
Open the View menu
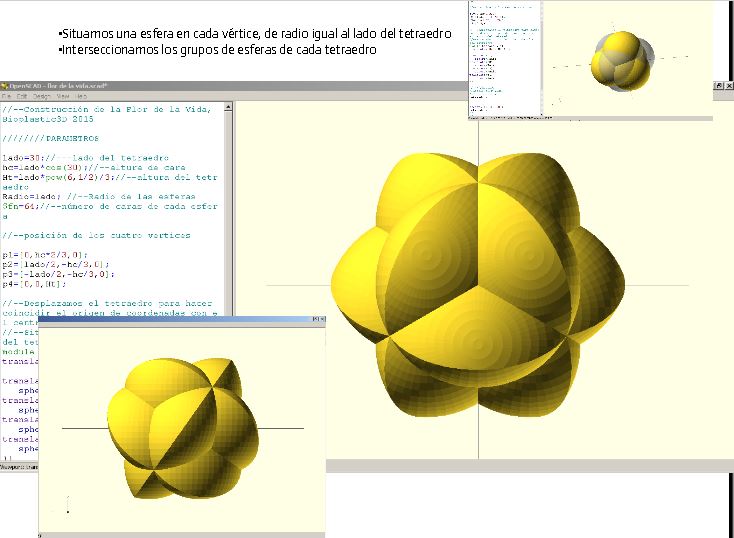coord(63,96)
